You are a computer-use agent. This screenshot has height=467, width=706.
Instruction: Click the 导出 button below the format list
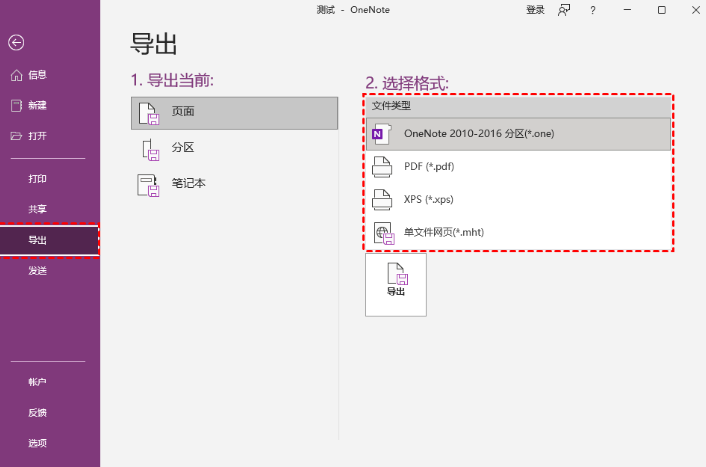396,285
